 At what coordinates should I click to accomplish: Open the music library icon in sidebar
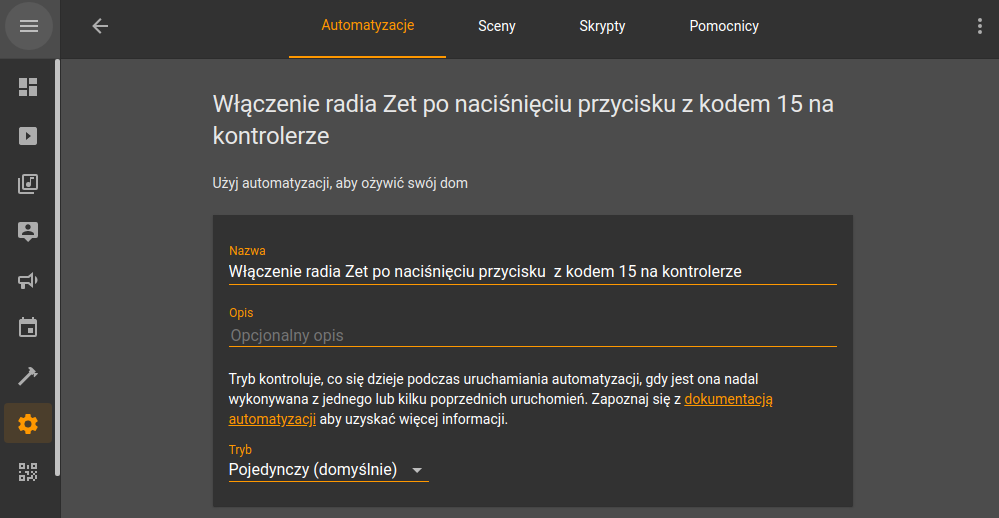coord(28,184)
